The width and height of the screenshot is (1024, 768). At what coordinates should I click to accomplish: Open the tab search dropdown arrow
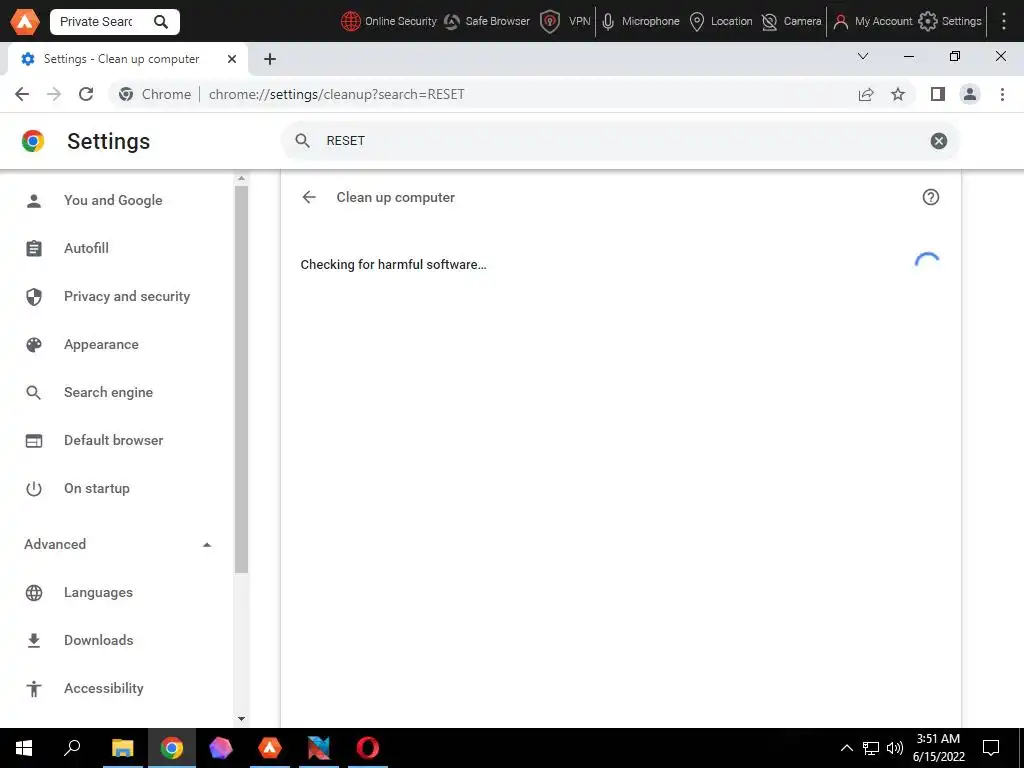[x=863, y=56]
